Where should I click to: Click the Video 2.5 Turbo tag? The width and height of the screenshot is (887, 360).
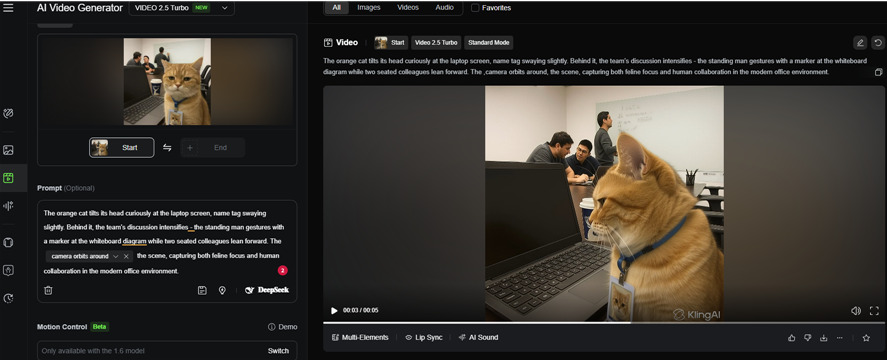[436, 42]
